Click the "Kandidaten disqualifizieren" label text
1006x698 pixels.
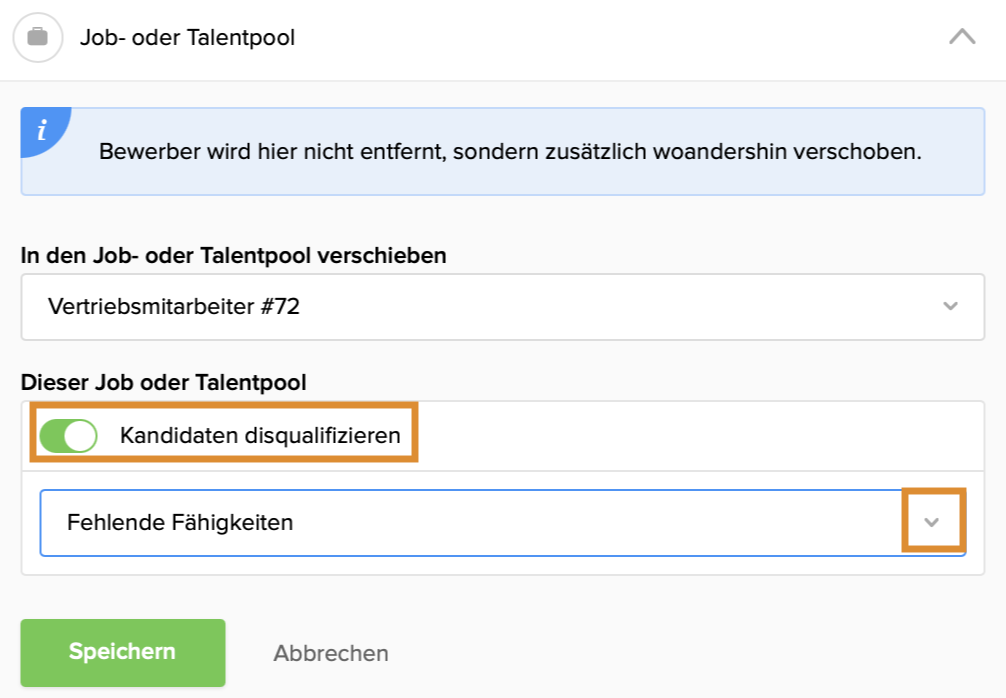tap(260, 436)
